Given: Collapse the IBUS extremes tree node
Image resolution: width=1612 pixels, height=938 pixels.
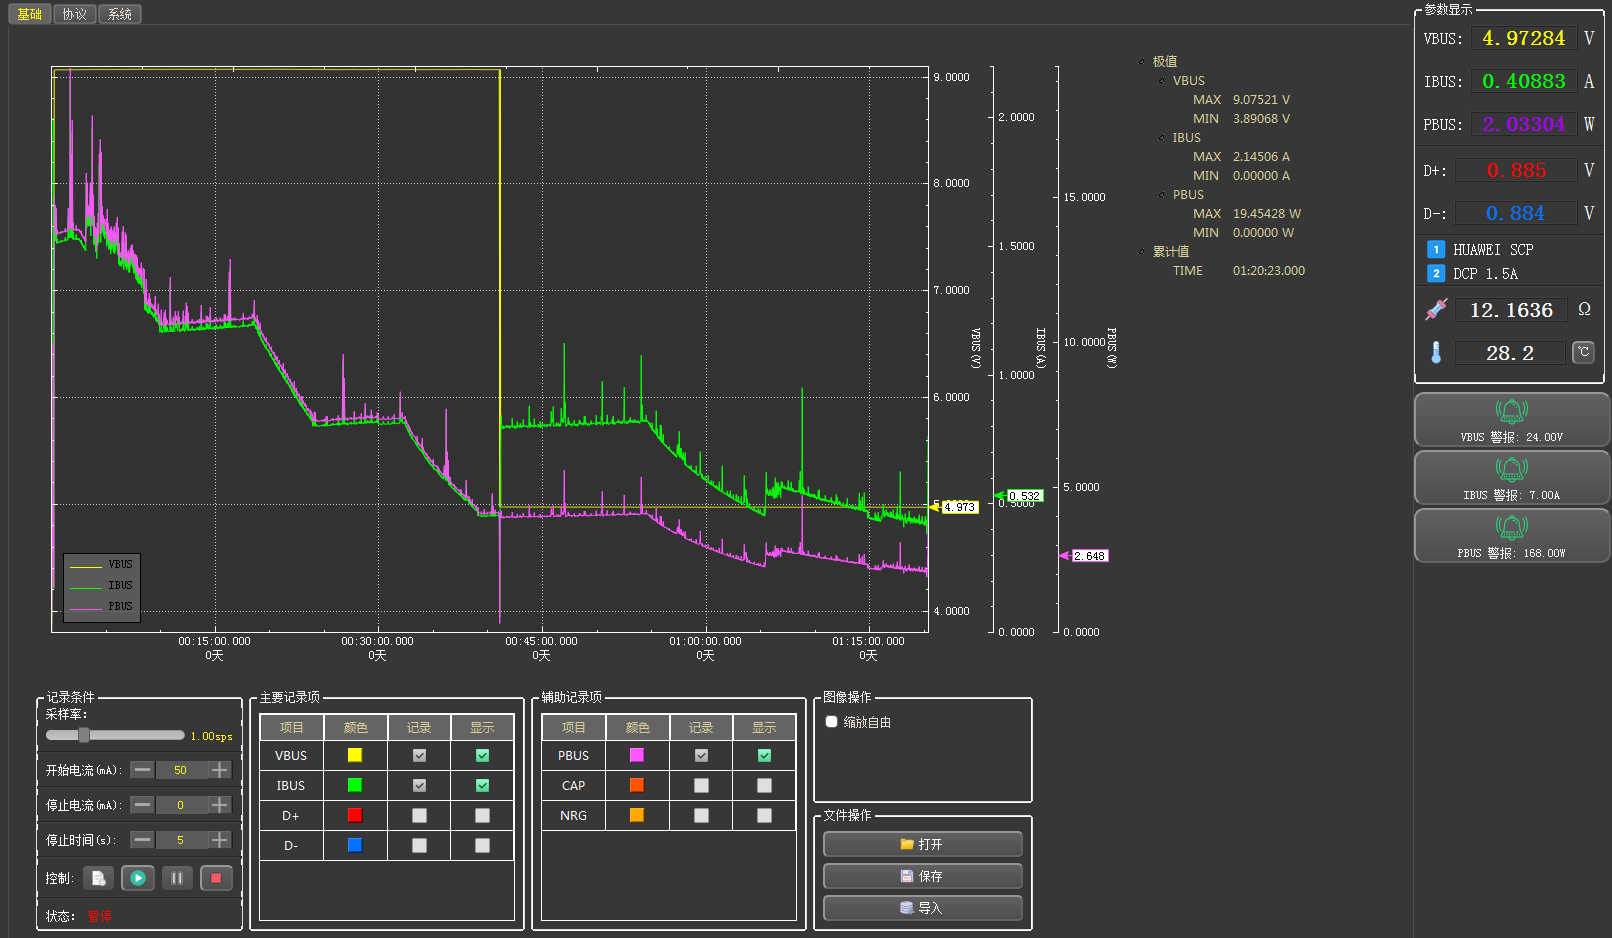Looking at the screenshot, I should 1162,138.
